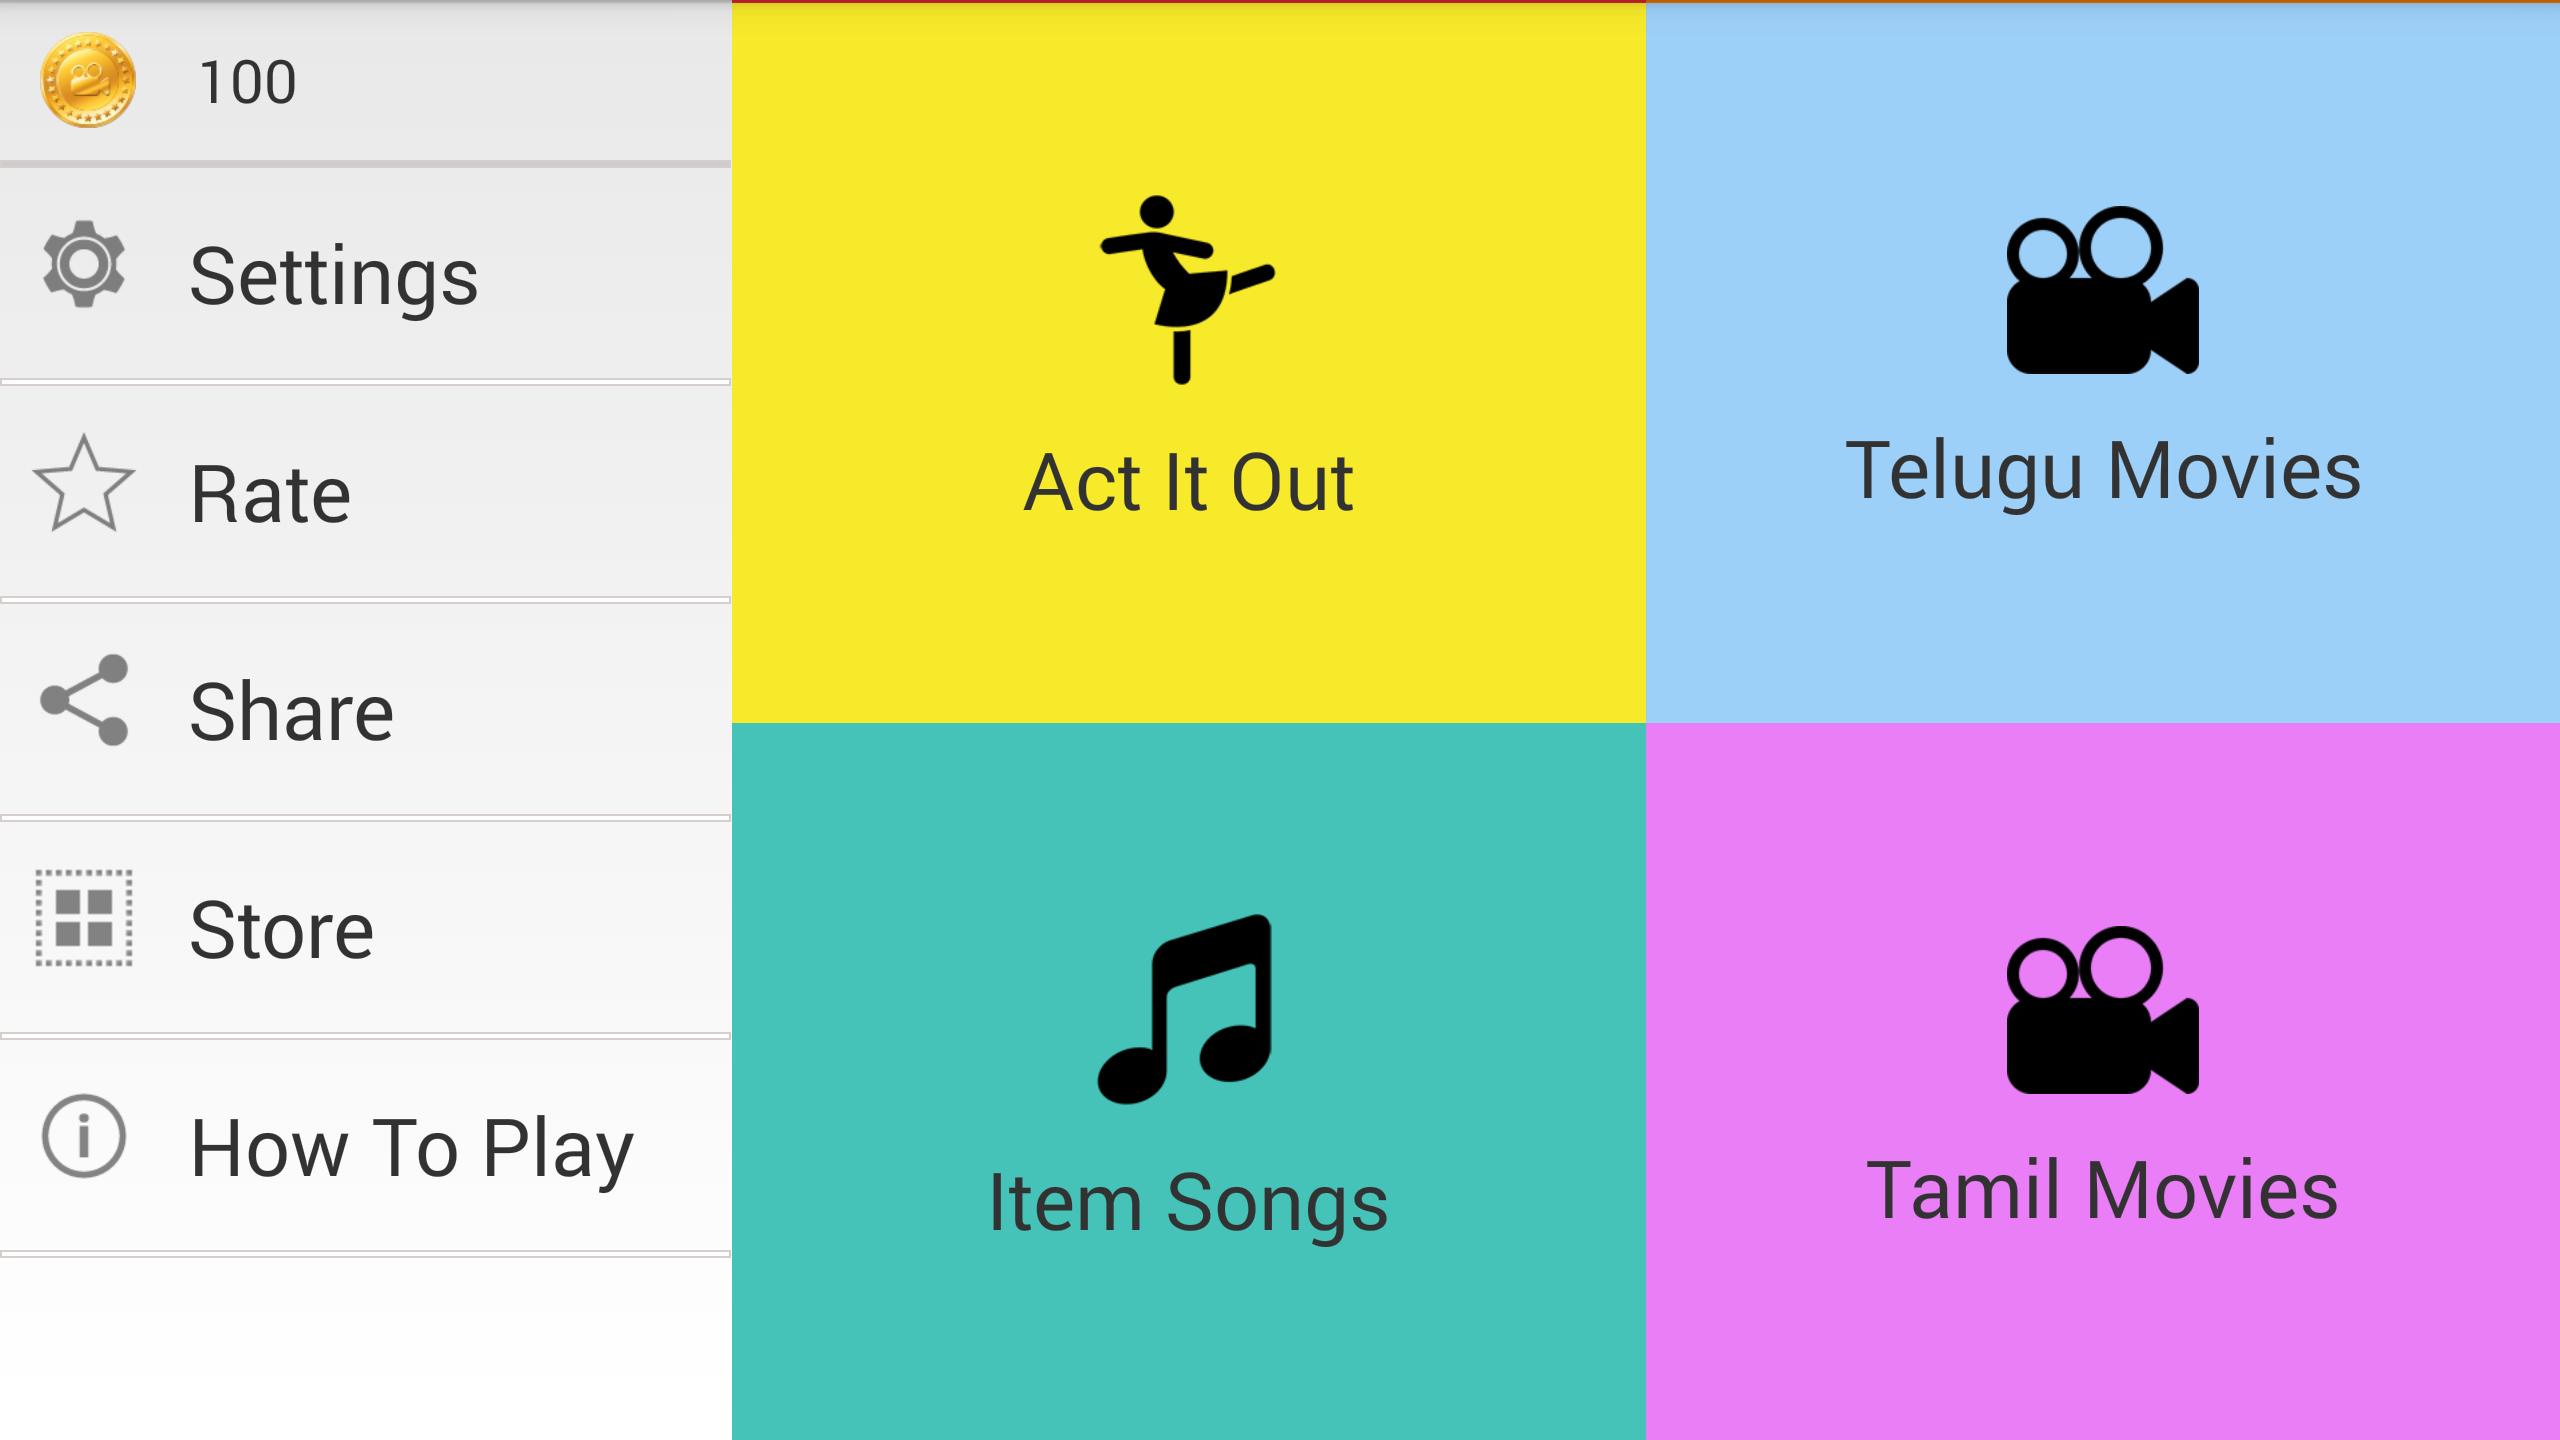Open the How To Play entry

[412, 1148]
